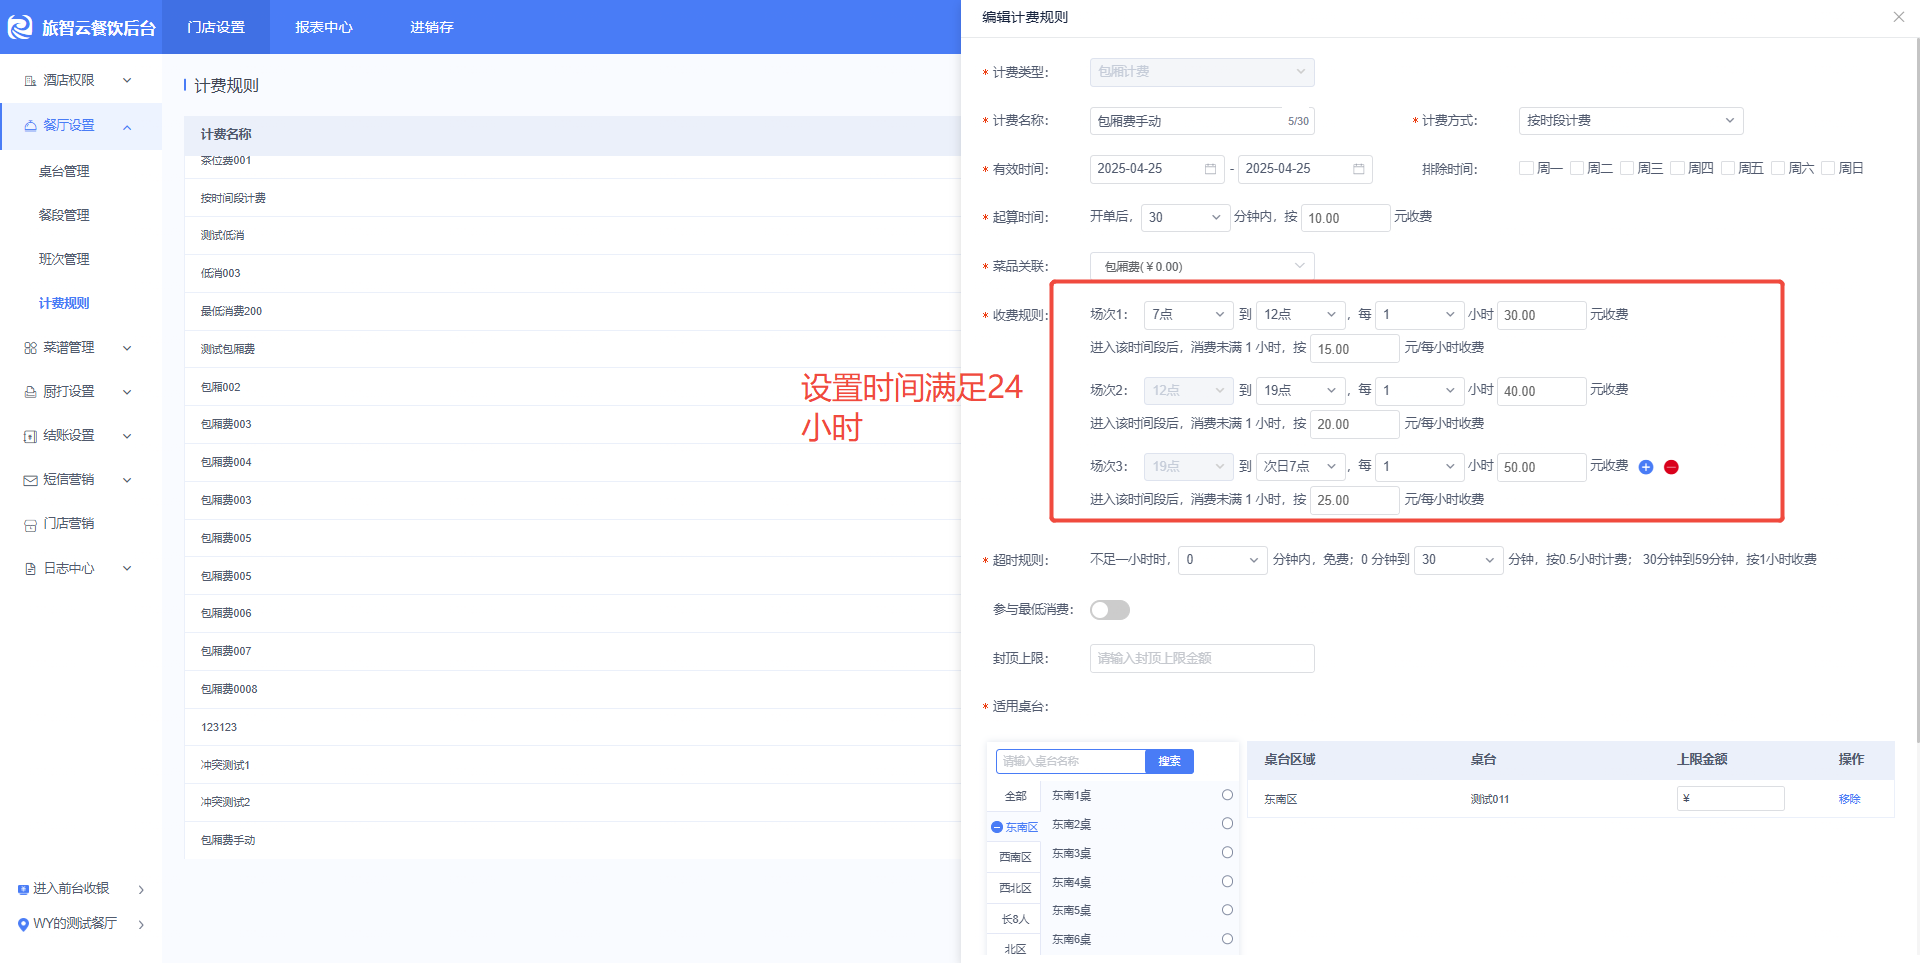This screenshot has width=1920, height=963.
Task: Open the end date calendar icon
Action: click(1358, 169)
